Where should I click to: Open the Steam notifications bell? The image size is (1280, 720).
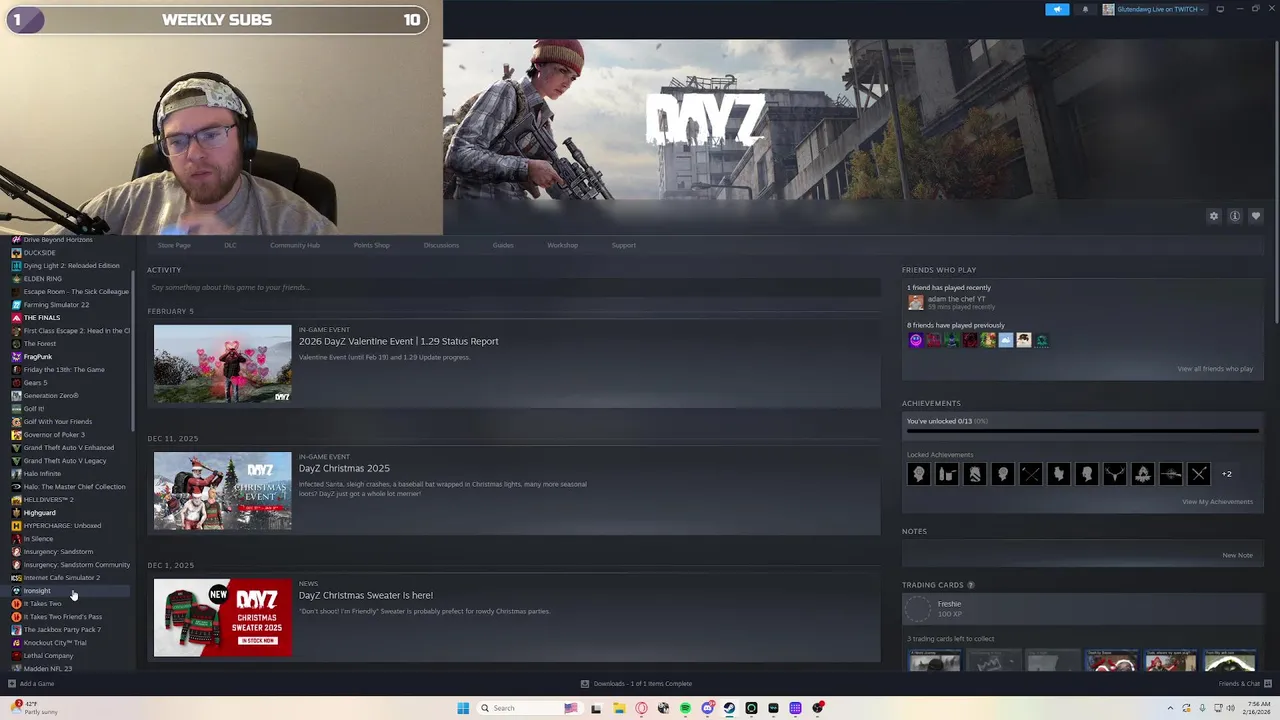(x=1085, y=9)
